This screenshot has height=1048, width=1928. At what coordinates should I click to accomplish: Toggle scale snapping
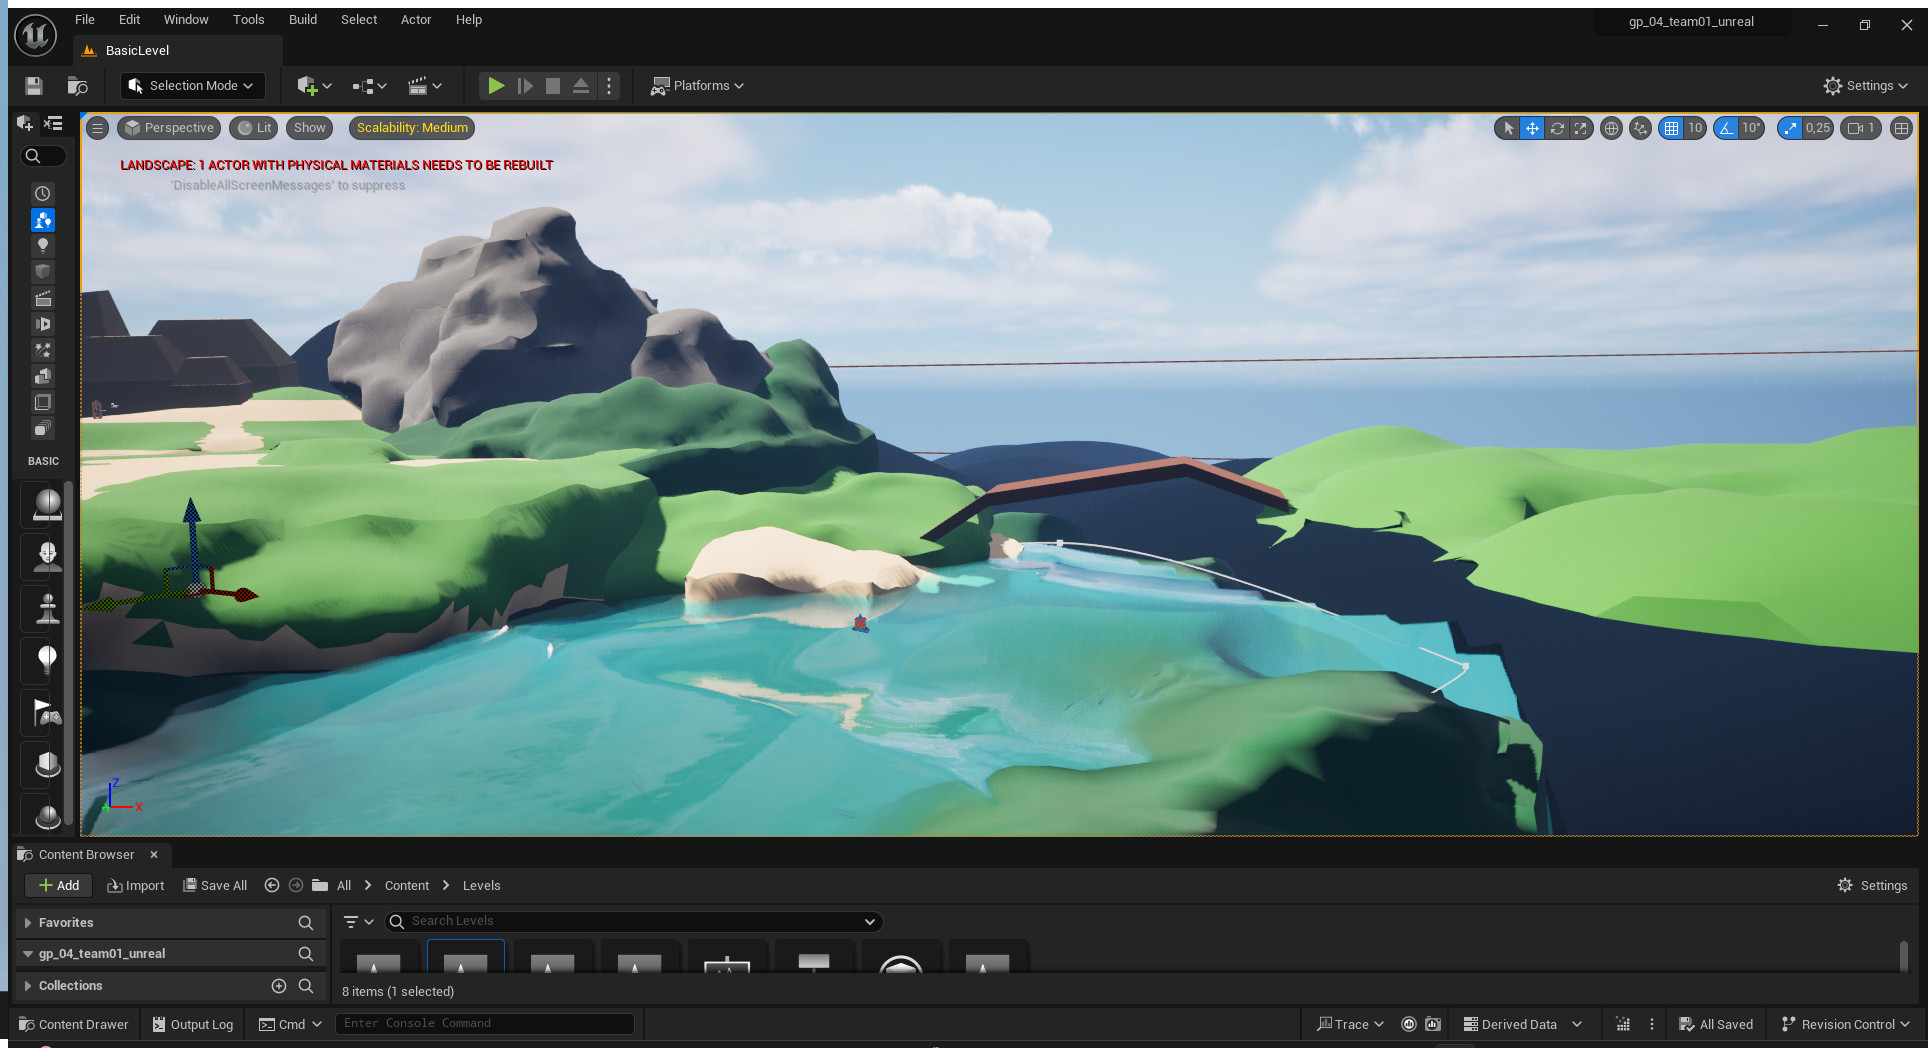click(x=1790, y=128)
